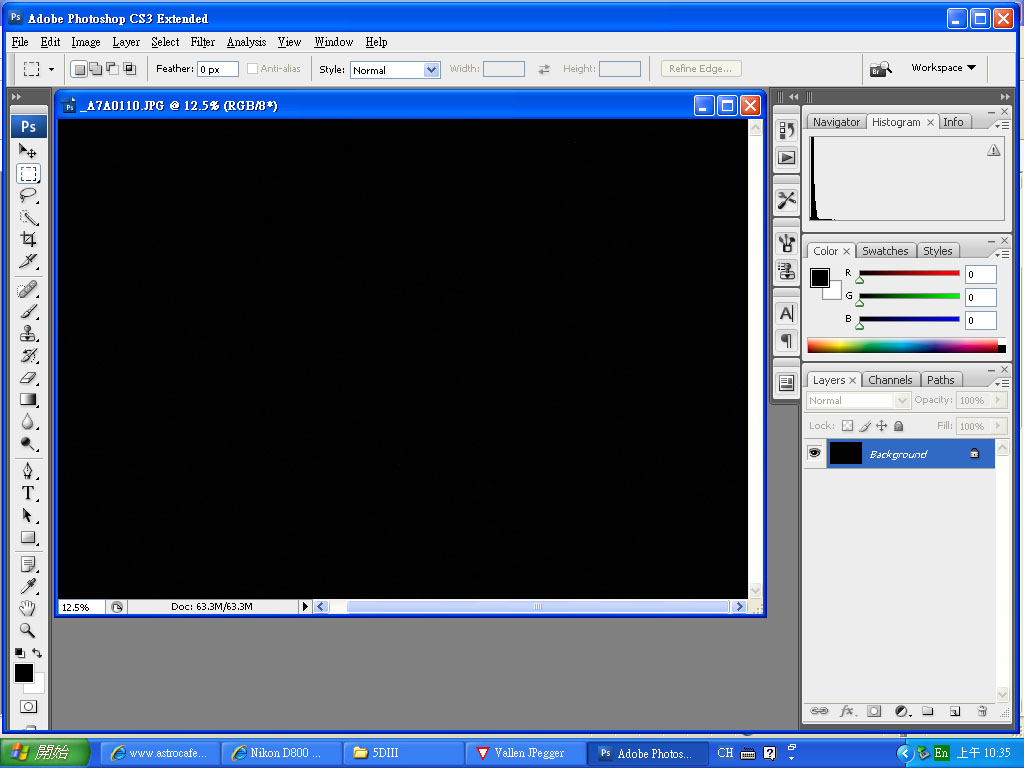Pick the Clone Stamp tool
This screenshot has height=768, width=1024.
coord(28,334)
